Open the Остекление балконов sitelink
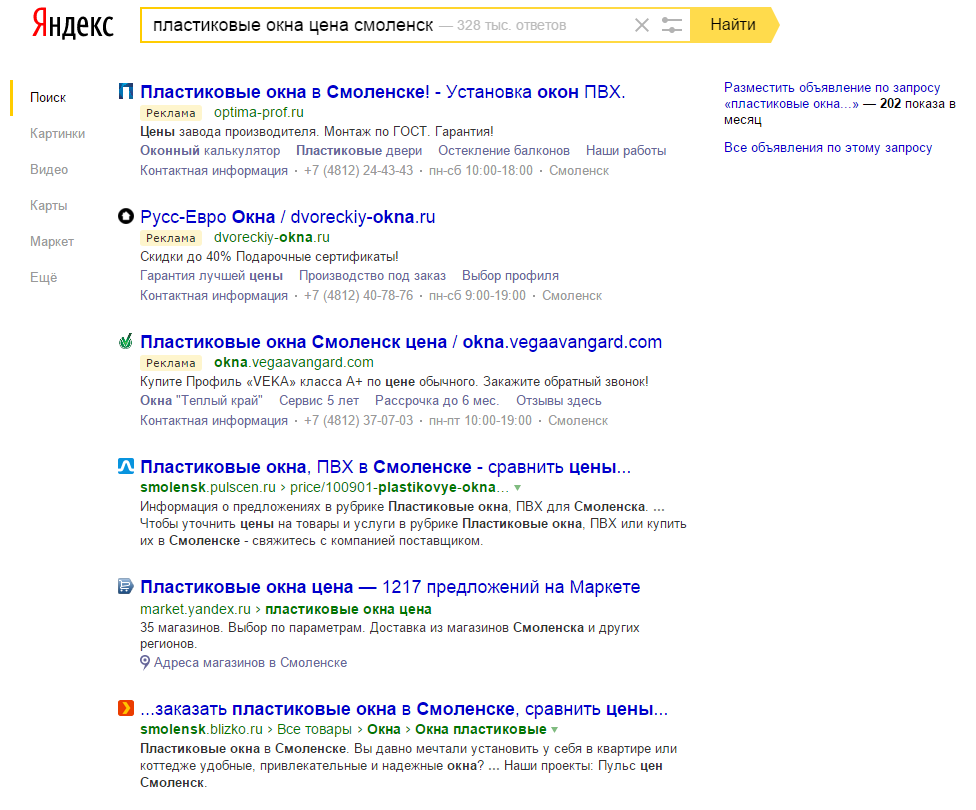Screen dimensions: 976x810 coord(504,151)
